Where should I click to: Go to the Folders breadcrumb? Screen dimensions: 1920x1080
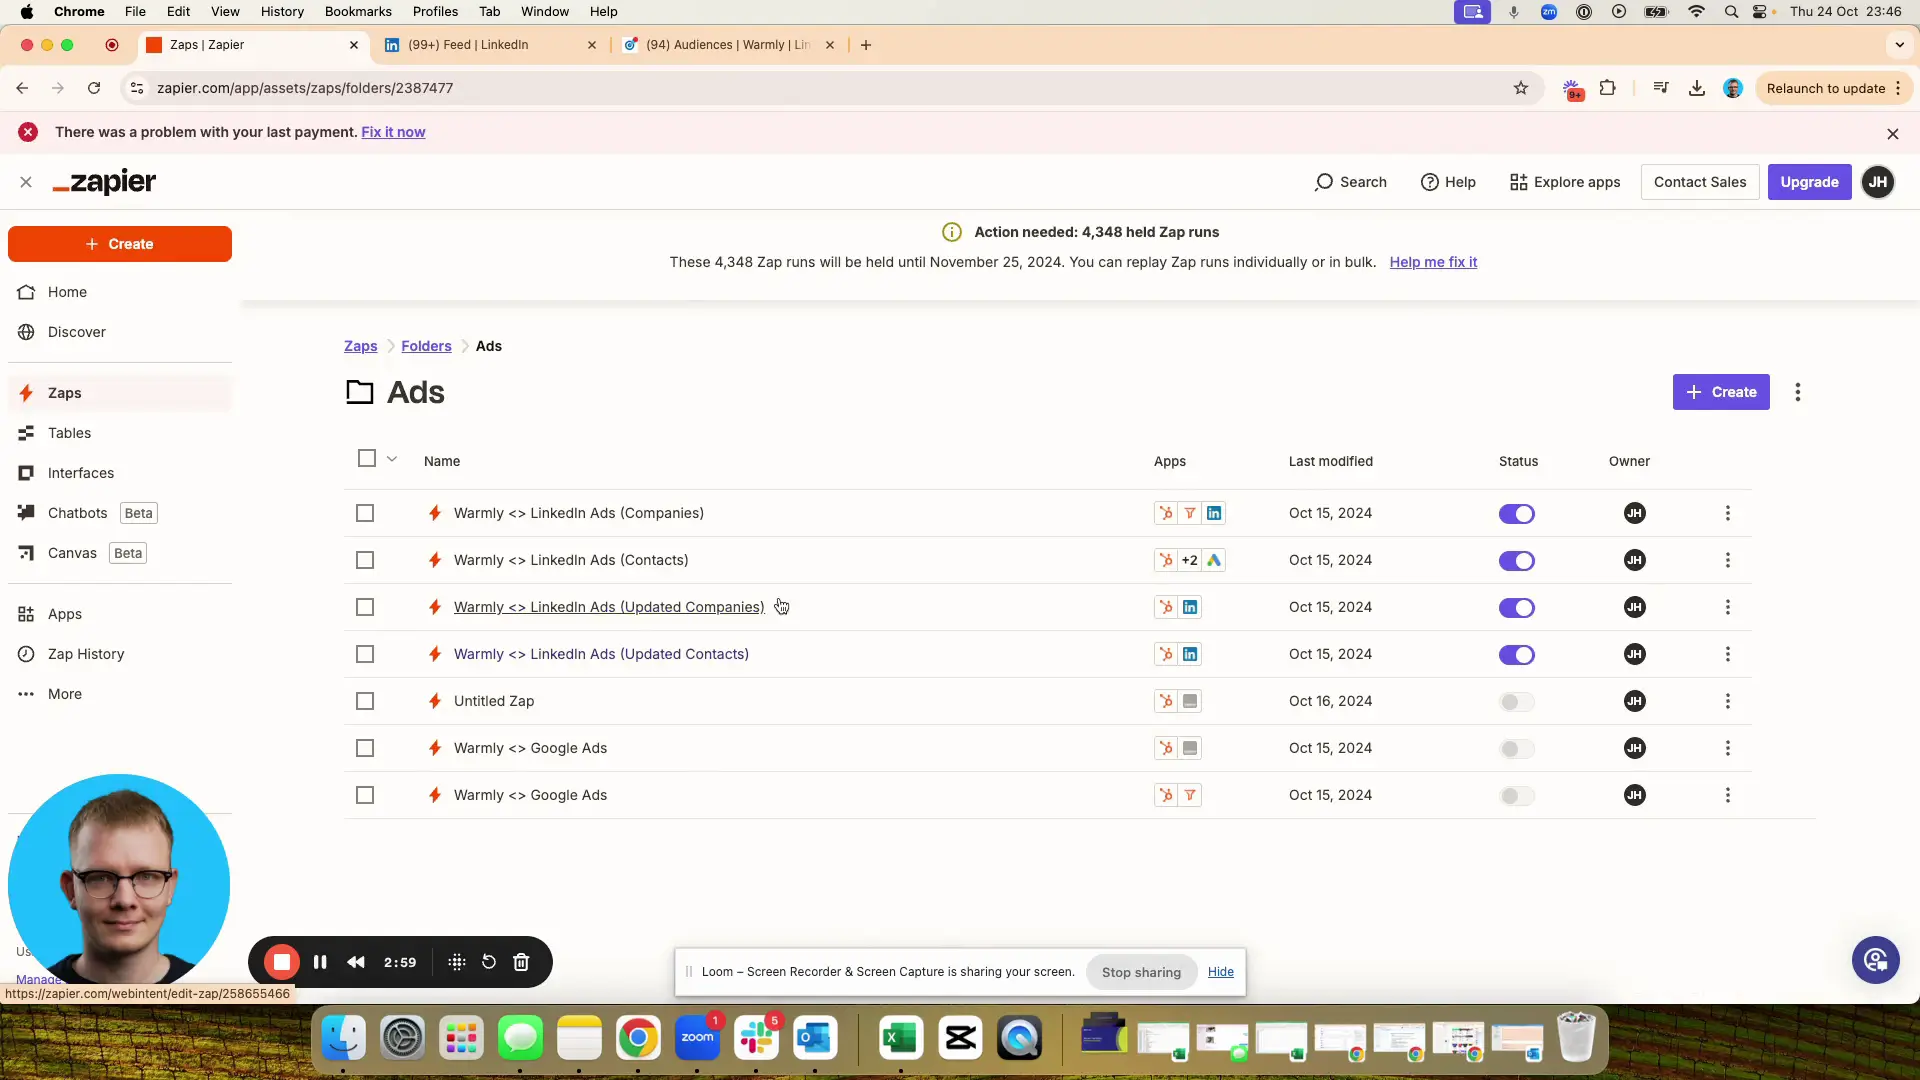pos(426,346)
